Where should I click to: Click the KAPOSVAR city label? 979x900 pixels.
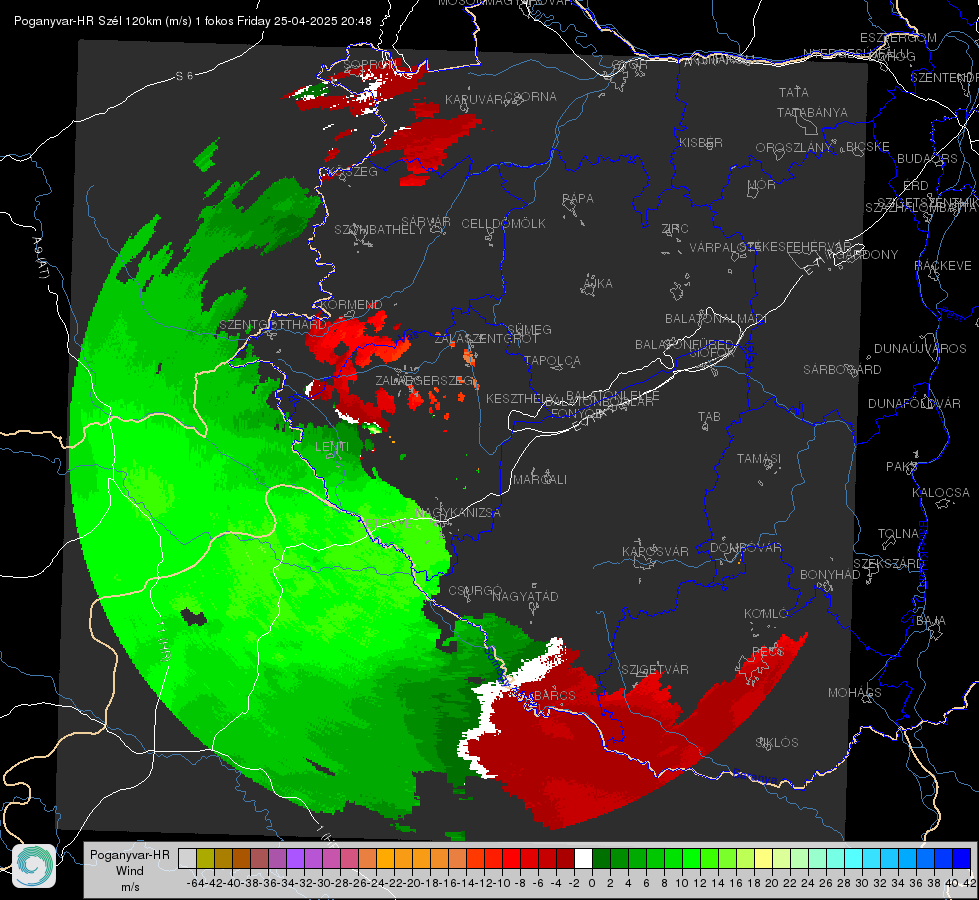click(x=655, y=551)
